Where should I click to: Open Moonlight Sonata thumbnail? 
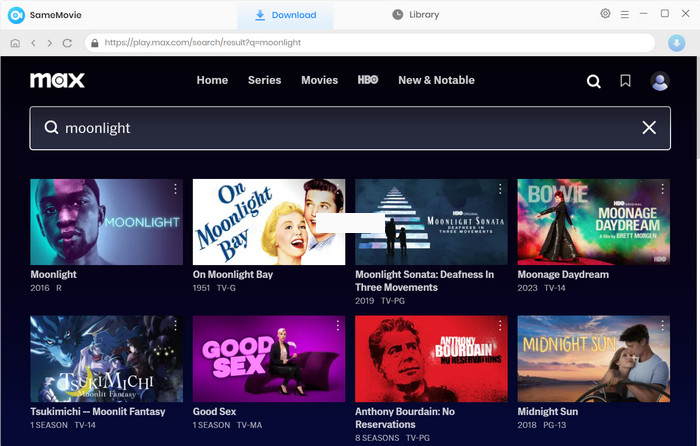point(431,222)
